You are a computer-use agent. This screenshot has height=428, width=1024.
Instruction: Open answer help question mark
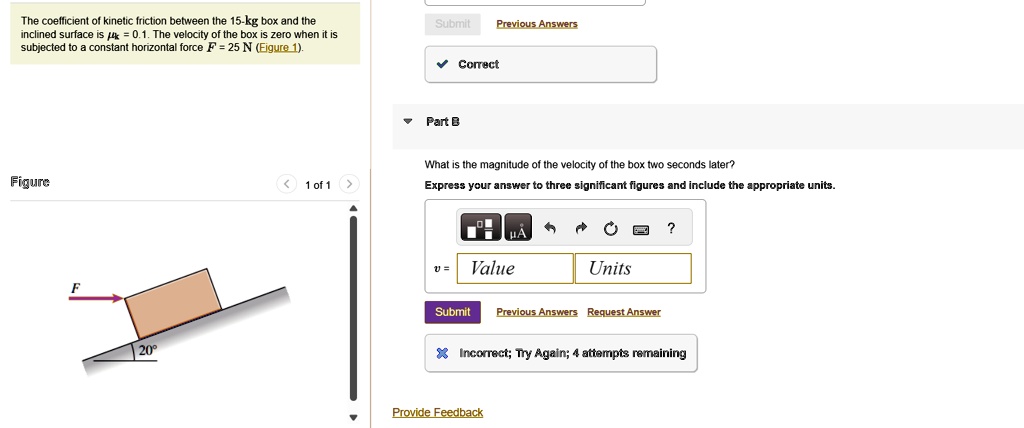tap(671, 228)
